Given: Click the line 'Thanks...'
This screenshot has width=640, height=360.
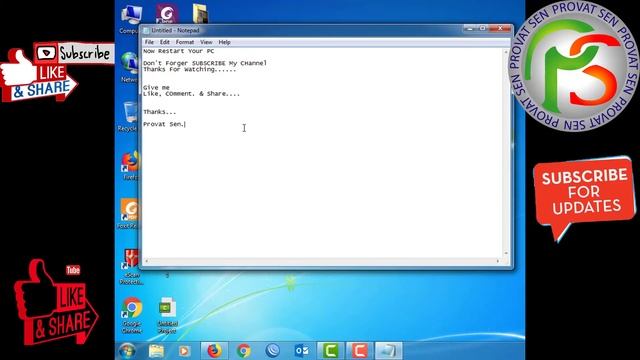Looking at the screenshot, I should tap(160, 112).
